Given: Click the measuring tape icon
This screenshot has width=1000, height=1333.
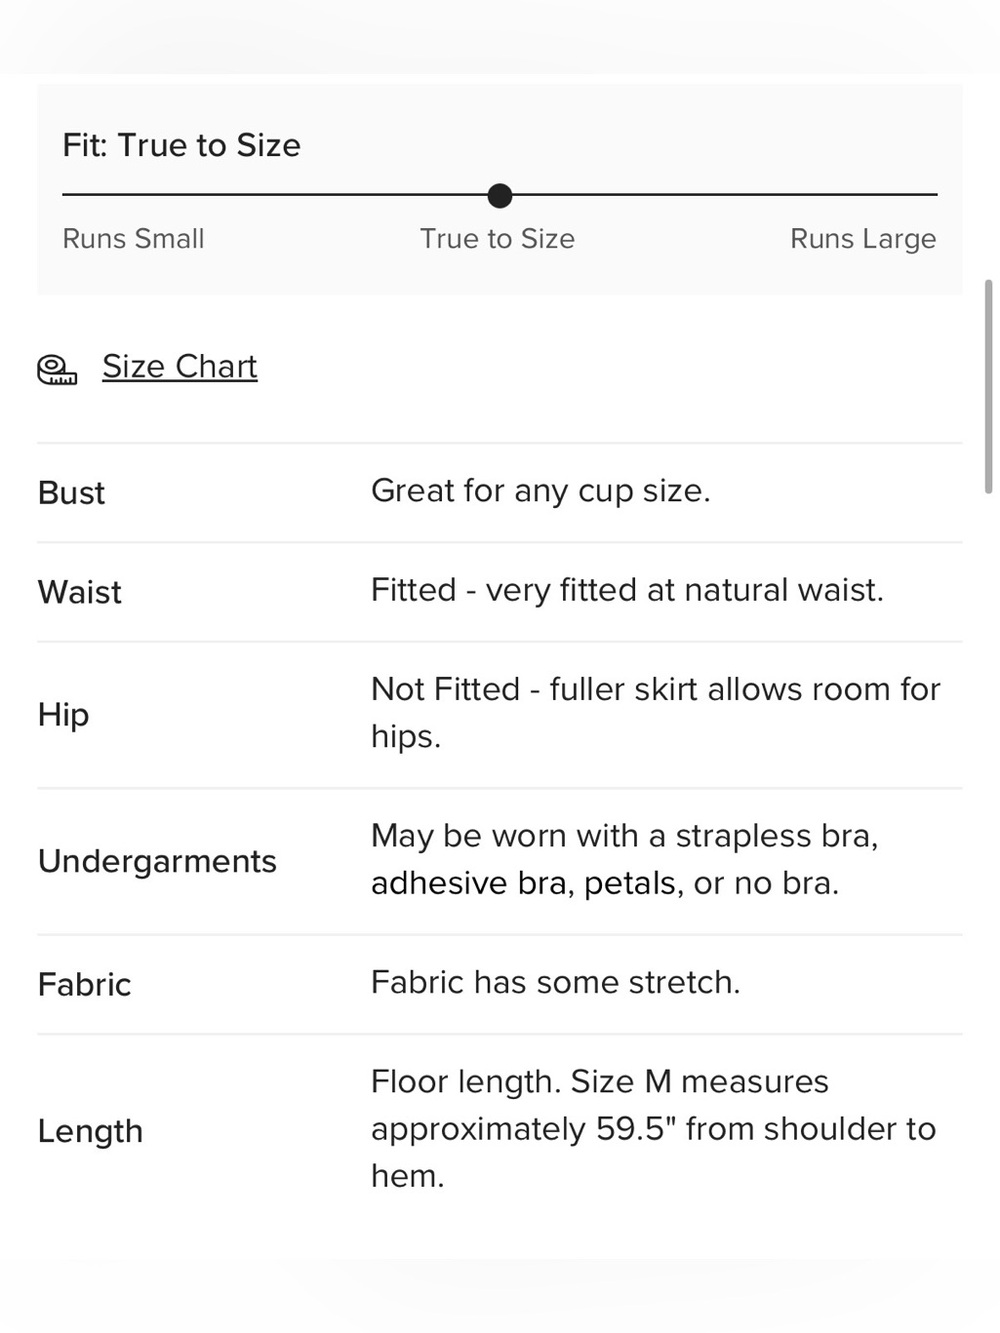Looking at the screenshot, I should pos(57,369).
